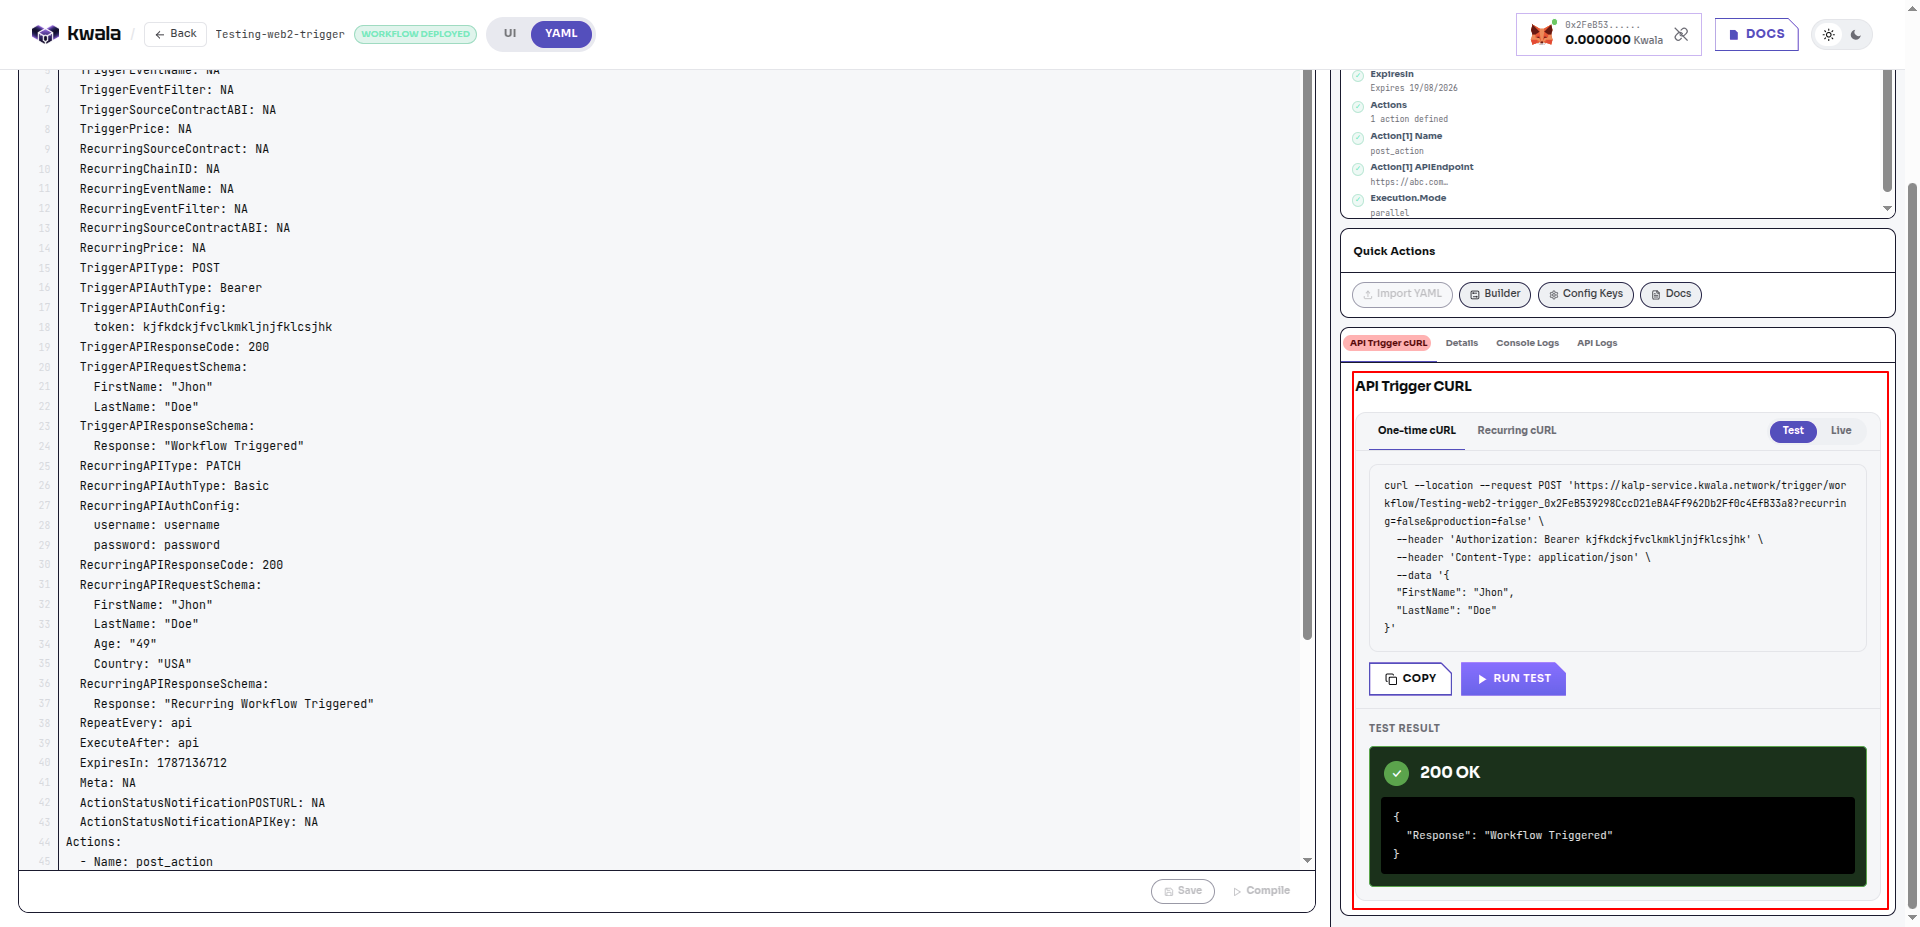Image resolution: width=1920 pixels, height=927 pixels.
Task: Copy the cURL command
Action: tap(1410, 679)
